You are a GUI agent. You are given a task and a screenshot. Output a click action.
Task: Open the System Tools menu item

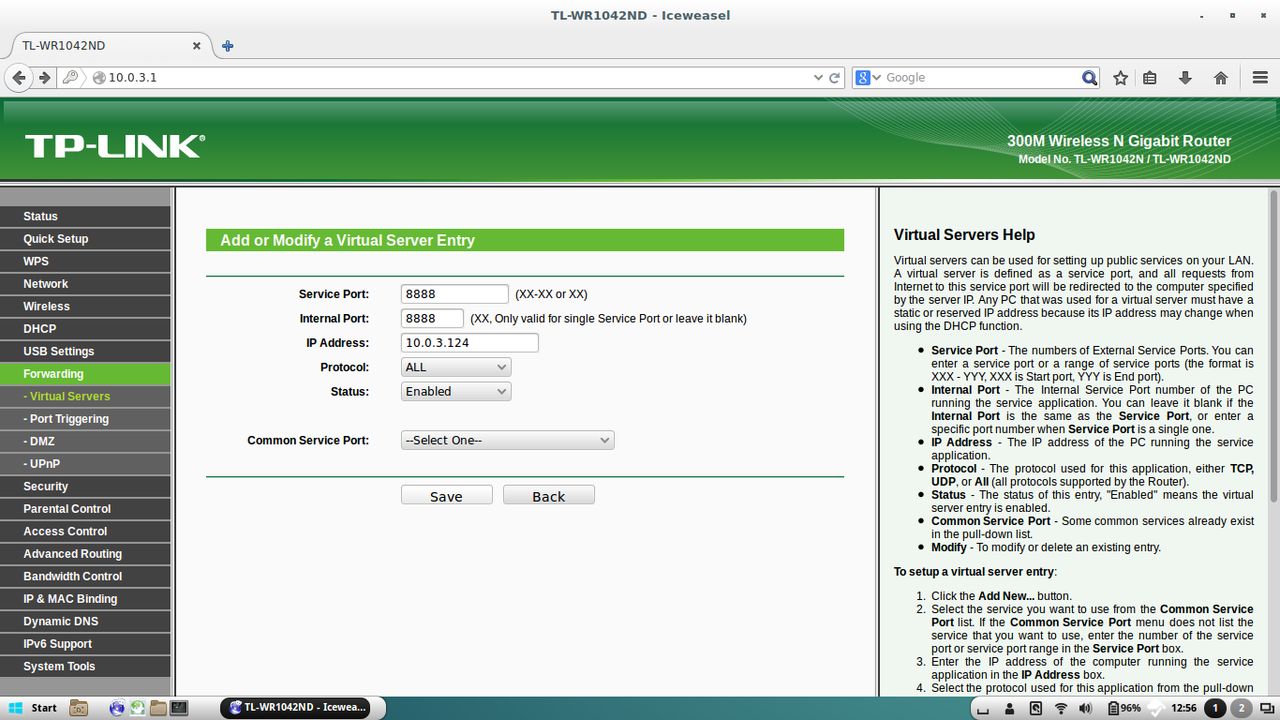pyautogui.click(x=85, y=666)
